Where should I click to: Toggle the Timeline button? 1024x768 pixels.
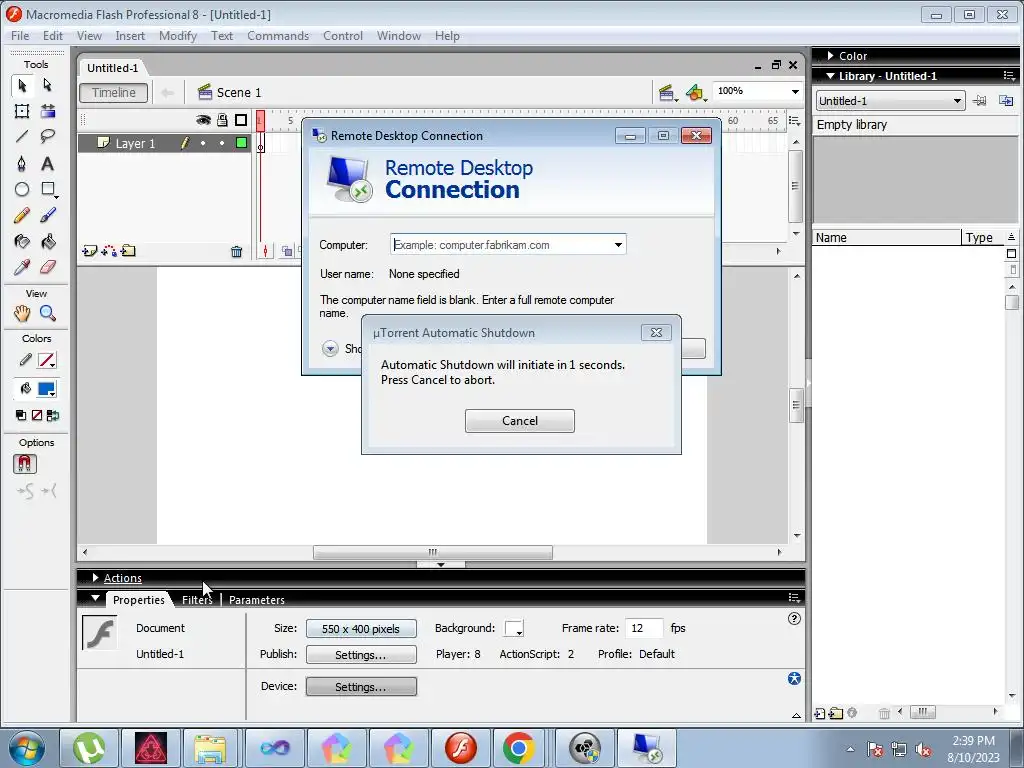114,93
